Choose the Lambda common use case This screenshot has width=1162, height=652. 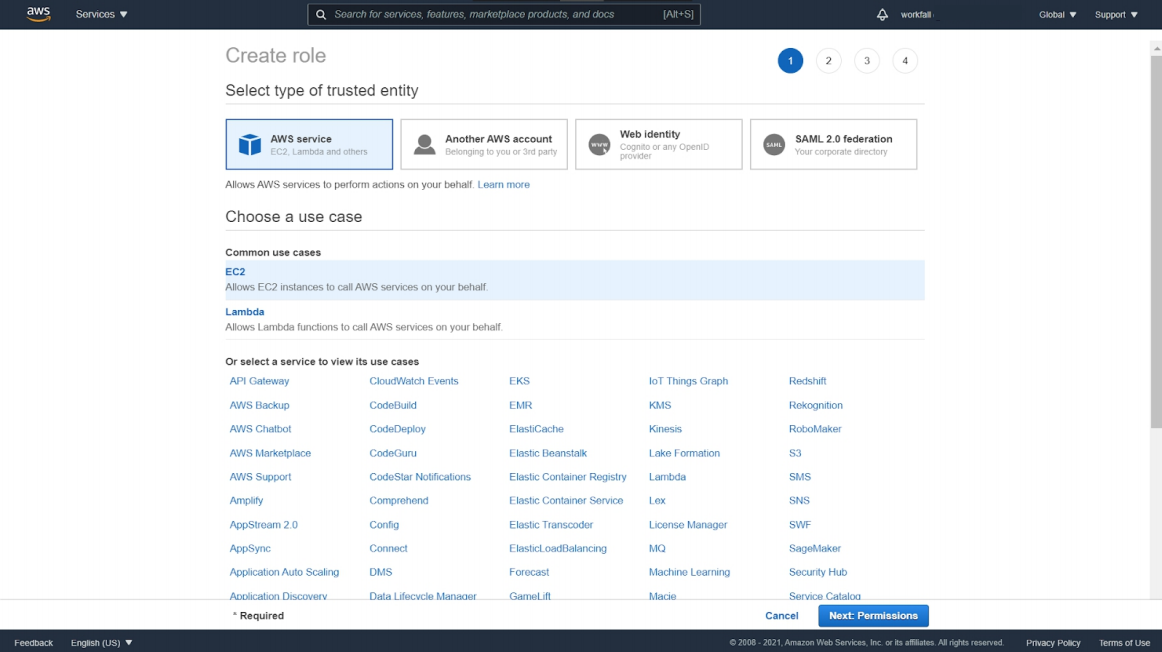coord(574,319)
